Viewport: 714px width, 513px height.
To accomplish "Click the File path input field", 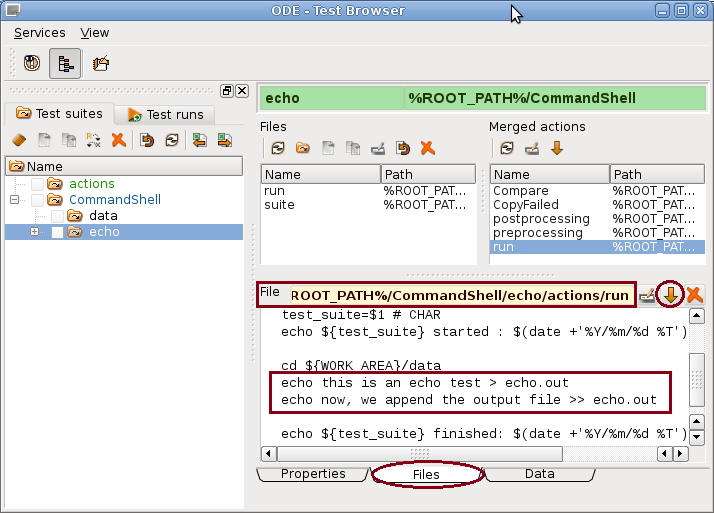I will pos(460,295).
